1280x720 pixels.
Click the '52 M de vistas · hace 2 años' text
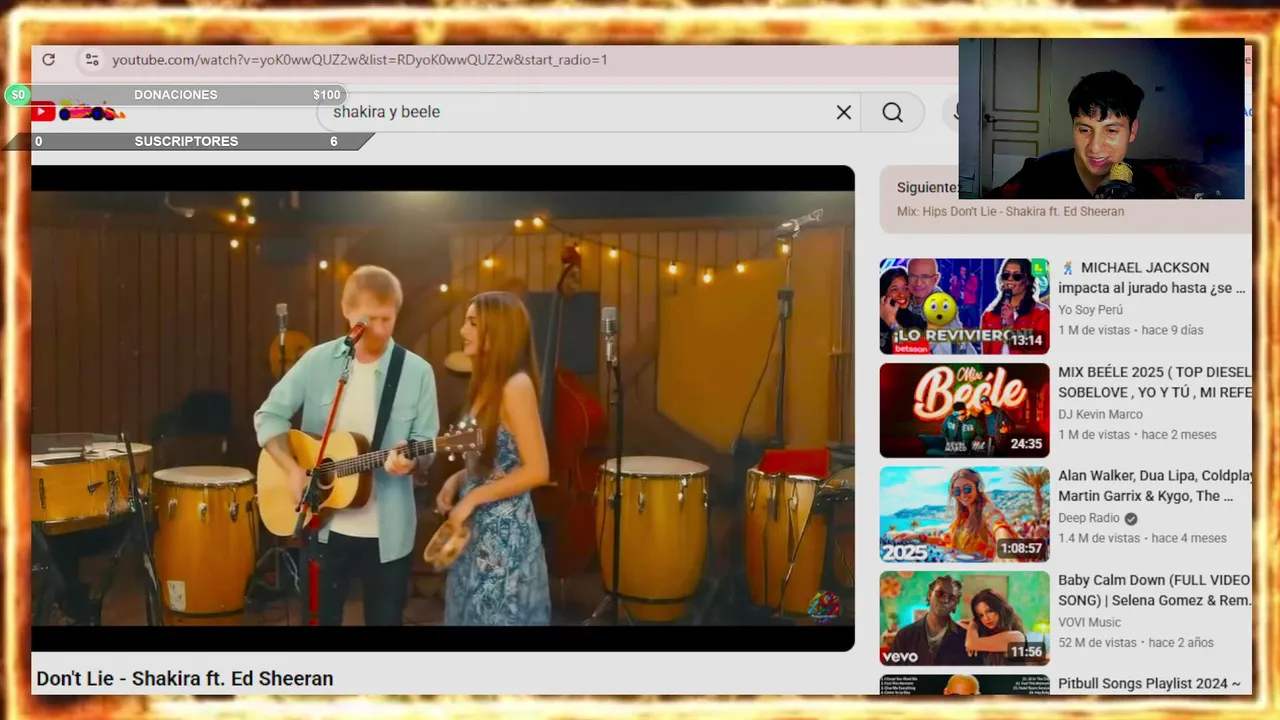tap(1135, 642)
